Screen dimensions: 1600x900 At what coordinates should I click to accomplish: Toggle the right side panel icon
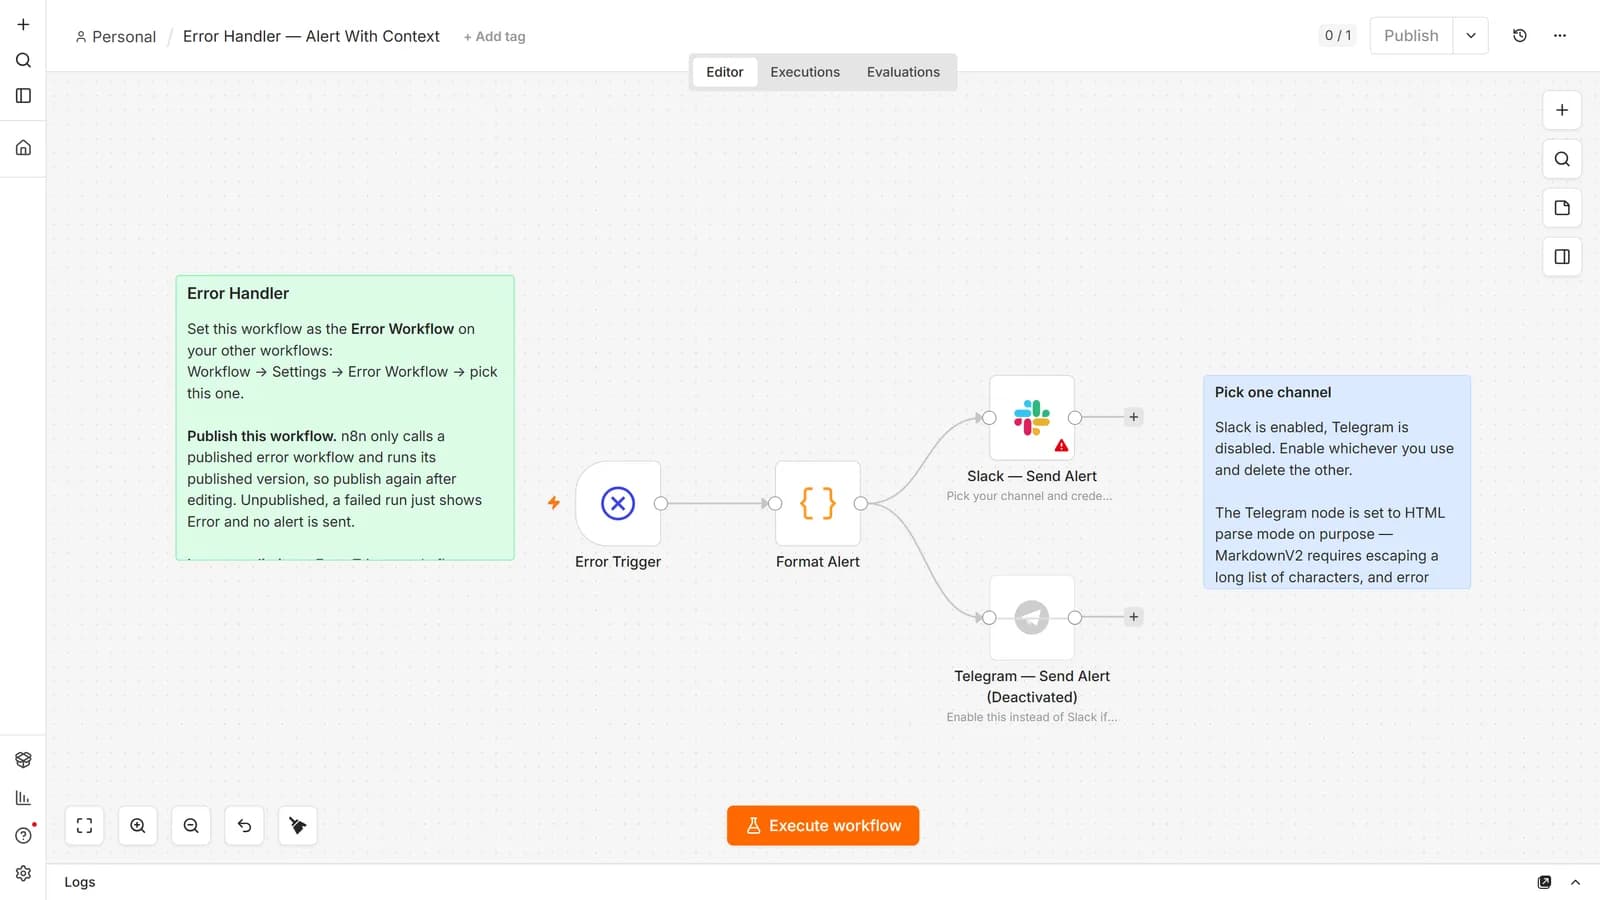[1562, 257]
